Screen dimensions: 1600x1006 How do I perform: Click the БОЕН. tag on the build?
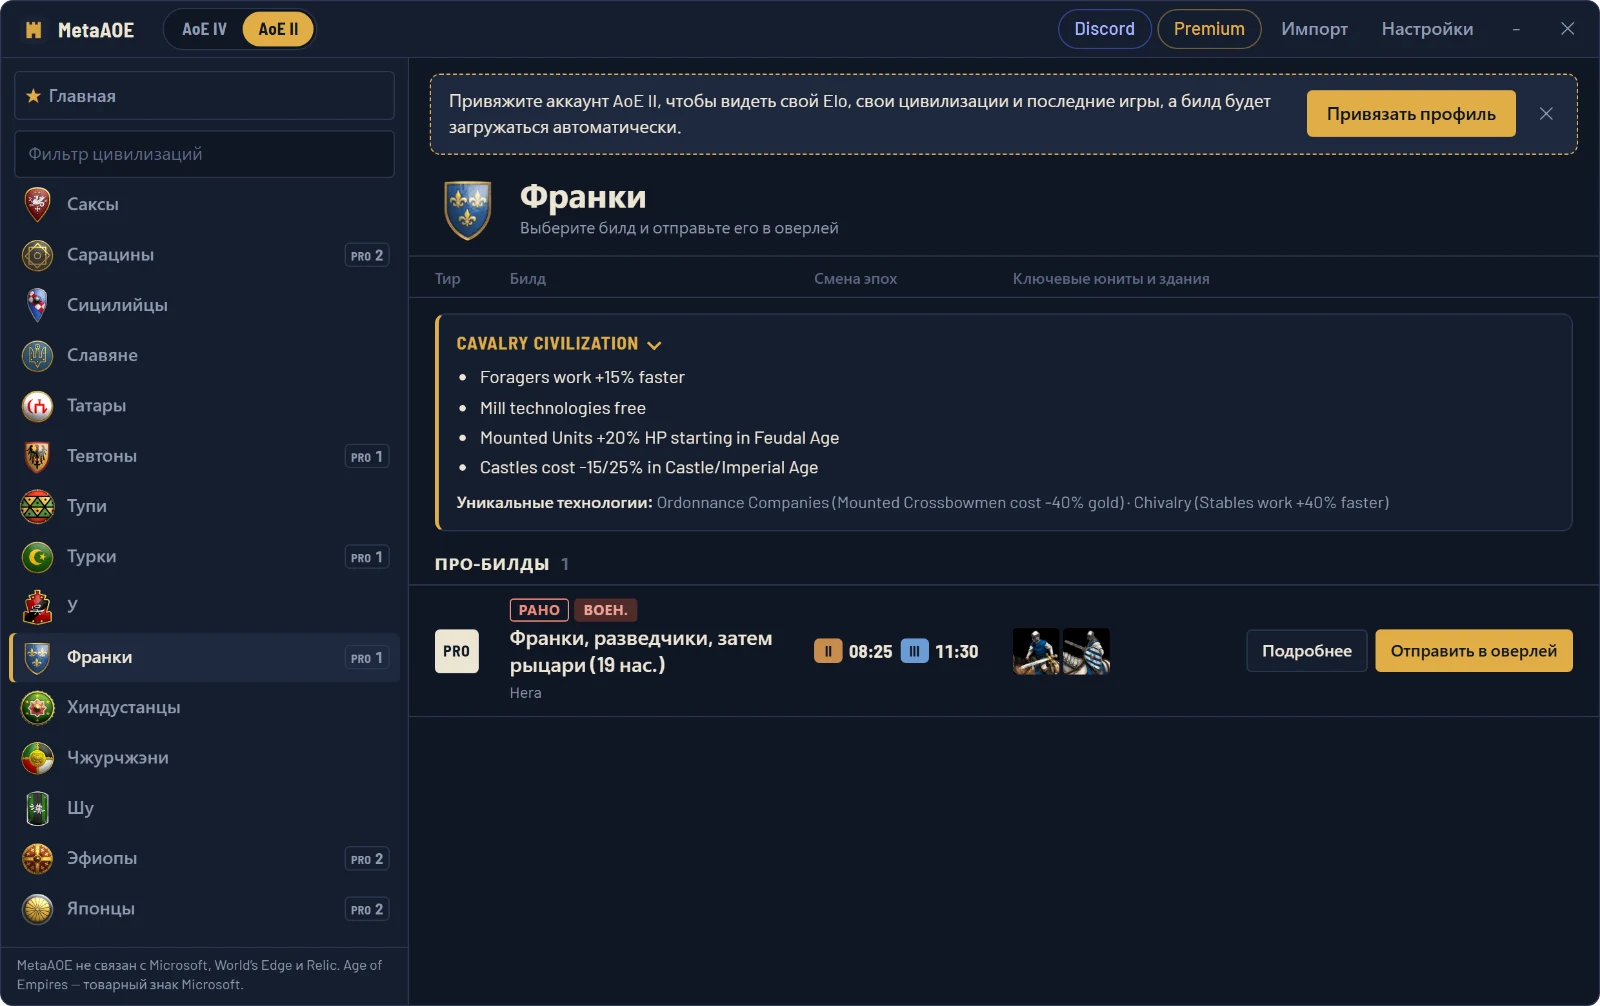[605, 610]
